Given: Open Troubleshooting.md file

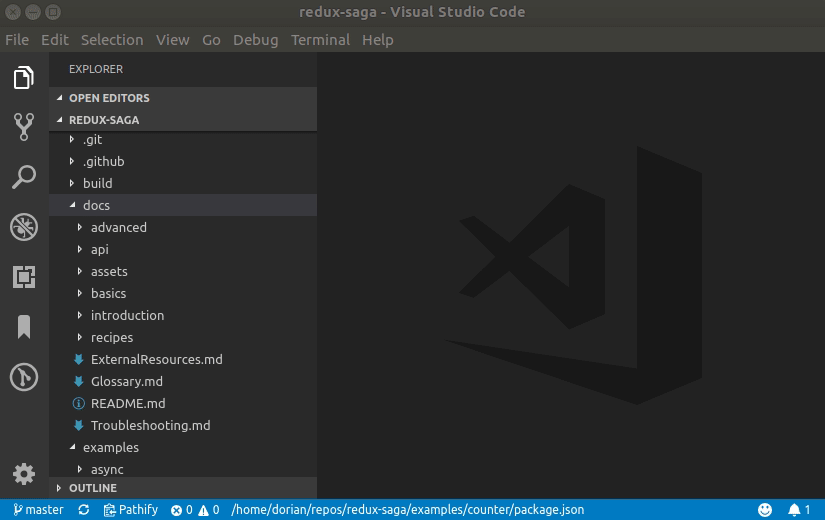Looking at the screenshot, I should (x=183, y=425).
